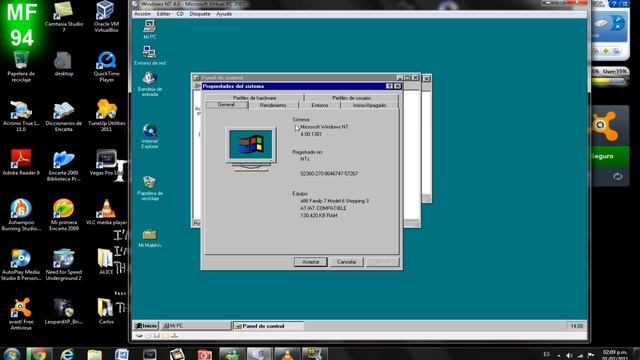Switch to the Inicio/Apagado tab
This screenshot has width=640, height=360.
coord(369,105)
